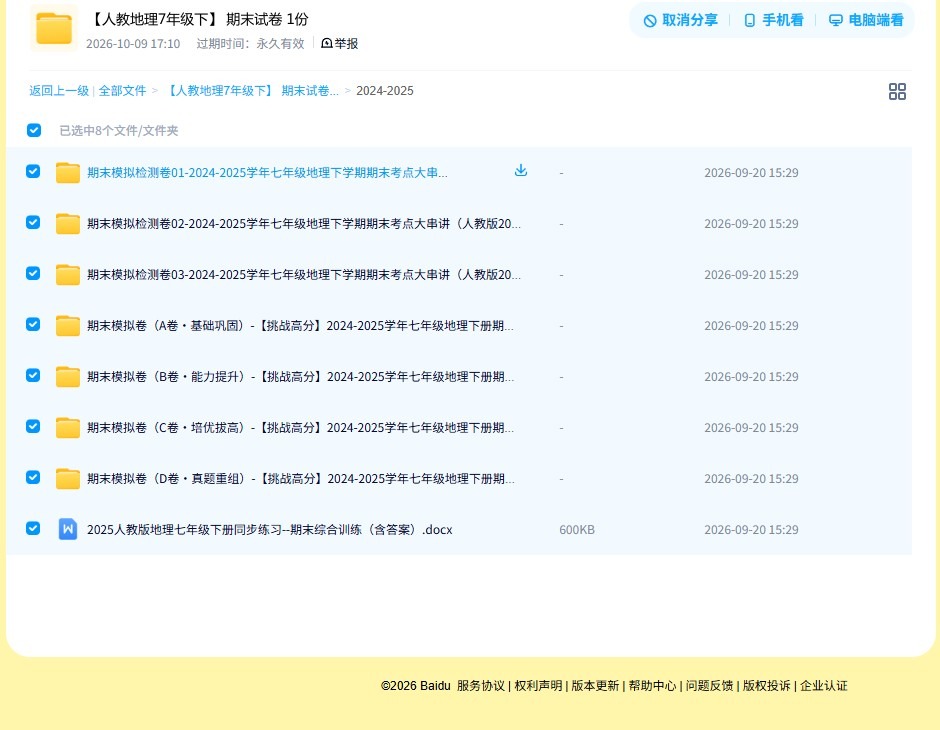Click the grid view toggle icon
The width and height of the screenshot is (940, 730).
(897, 91)
